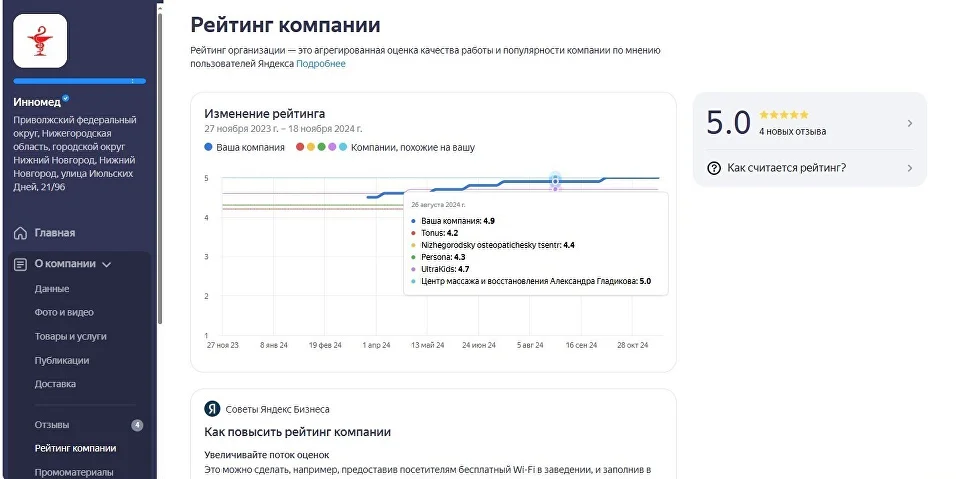Click the Яндекс Бизнес 'Я' logo icon
960x479 pixels.
pos(212,409)
